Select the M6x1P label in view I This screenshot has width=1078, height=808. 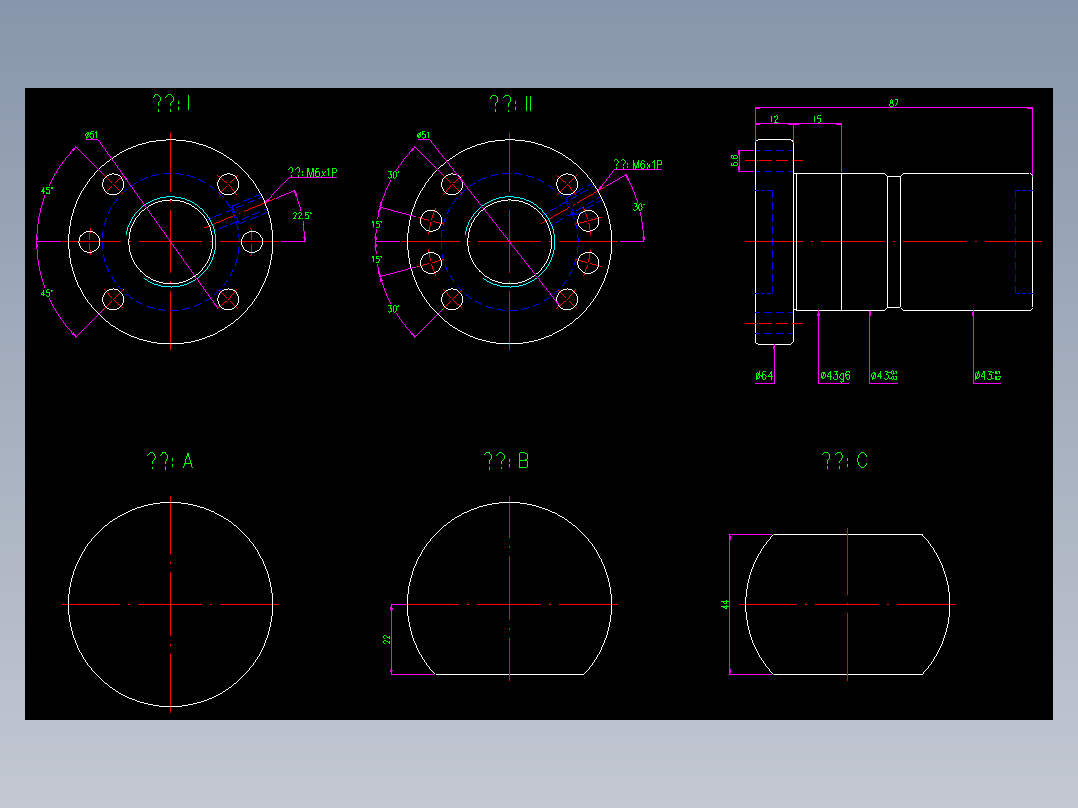[313, 172]
